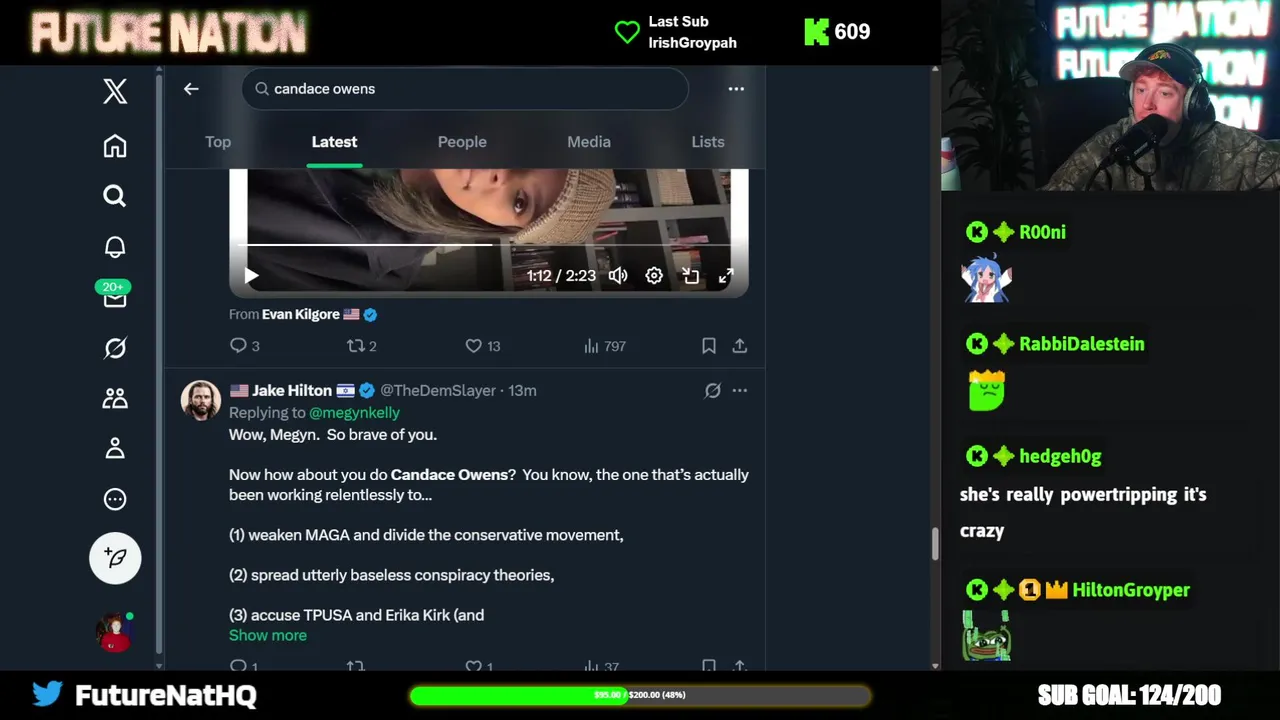Click the Kick logo with 609 count
The height and width of the screenshot is (720, 1280).
pos(837,32)
